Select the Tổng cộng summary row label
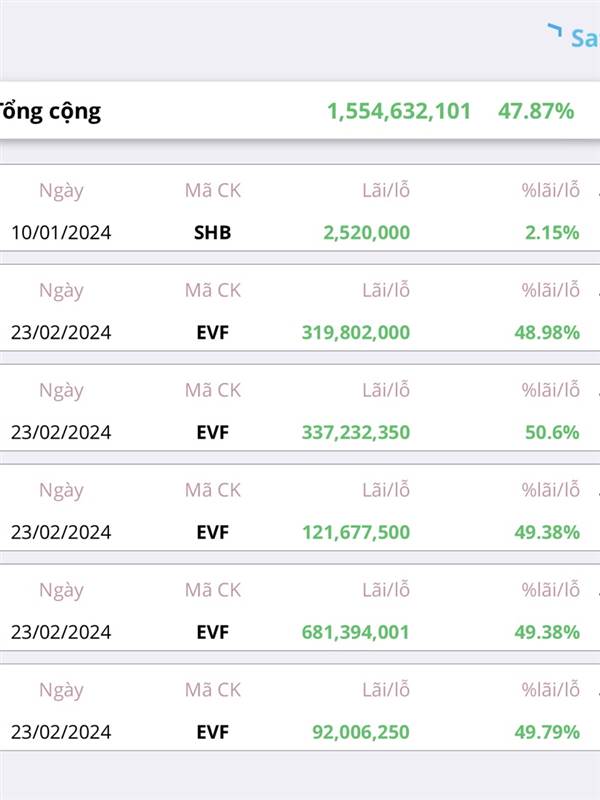This screenshot has height=800, width=600. (x=50, y=112)
